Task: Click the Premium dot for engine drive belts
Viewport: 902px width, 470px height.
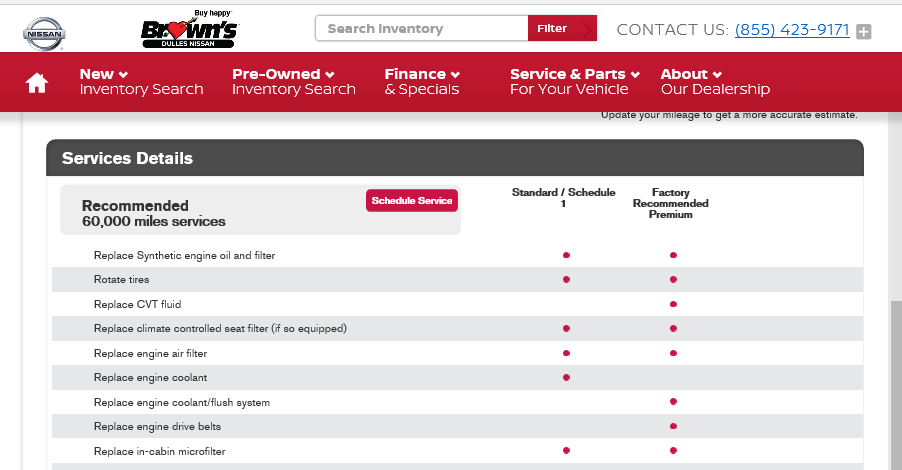Action: click(673, 426)
